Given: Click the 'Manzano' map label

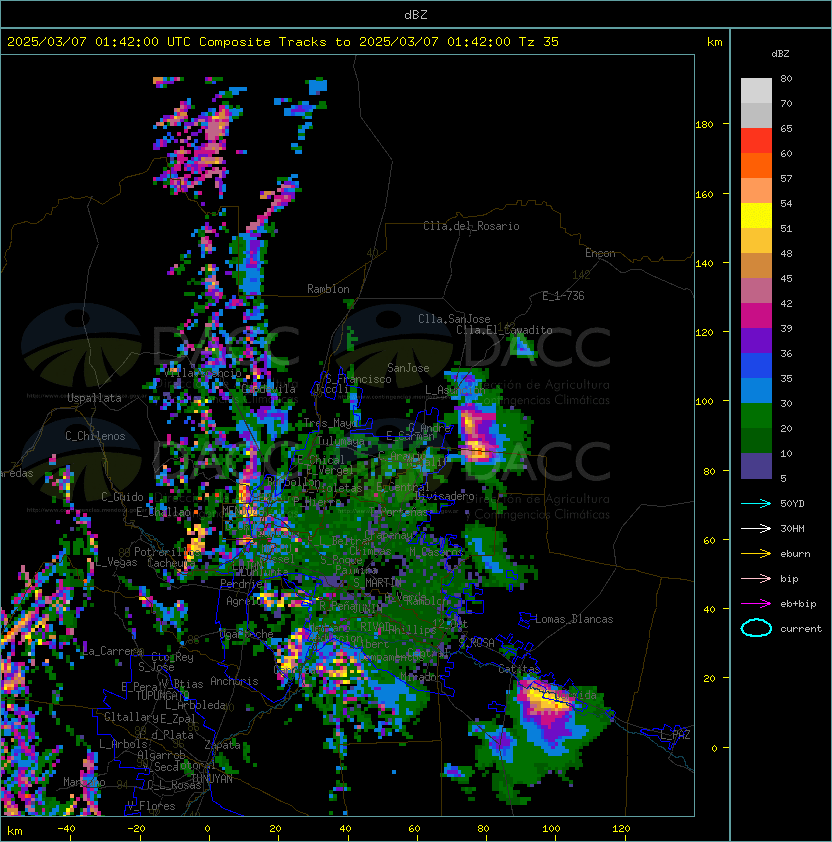Looking at the screenshot, I should [84, 782].
